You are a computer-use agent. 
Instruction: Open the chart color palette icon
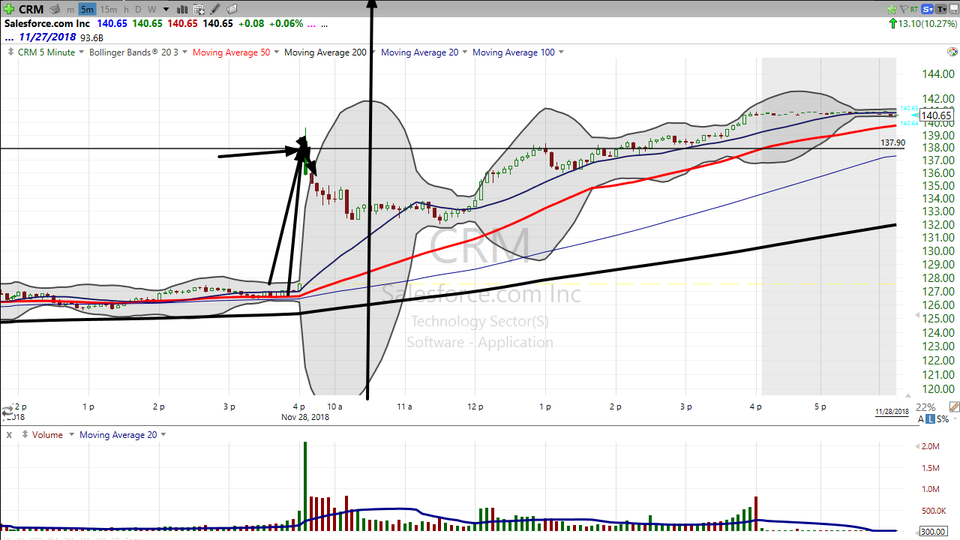[952, 52]
